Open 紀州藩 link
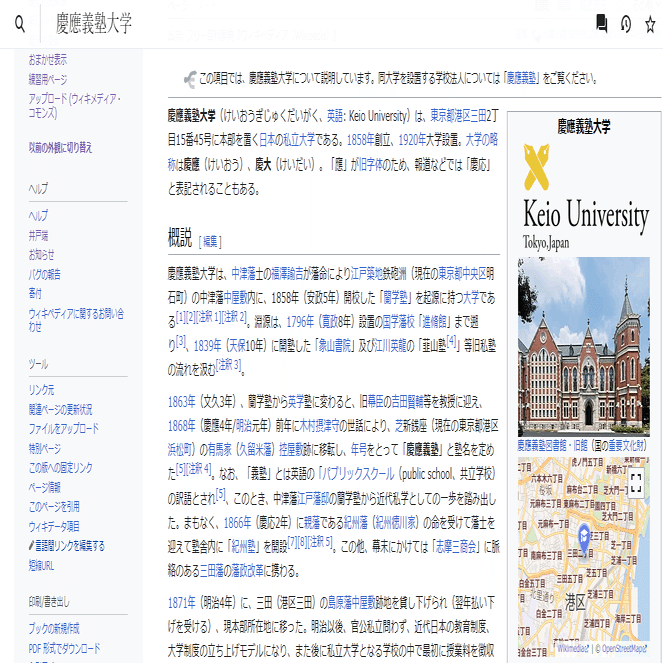Viewport: 663px width, 663px height. click(356, 523)
